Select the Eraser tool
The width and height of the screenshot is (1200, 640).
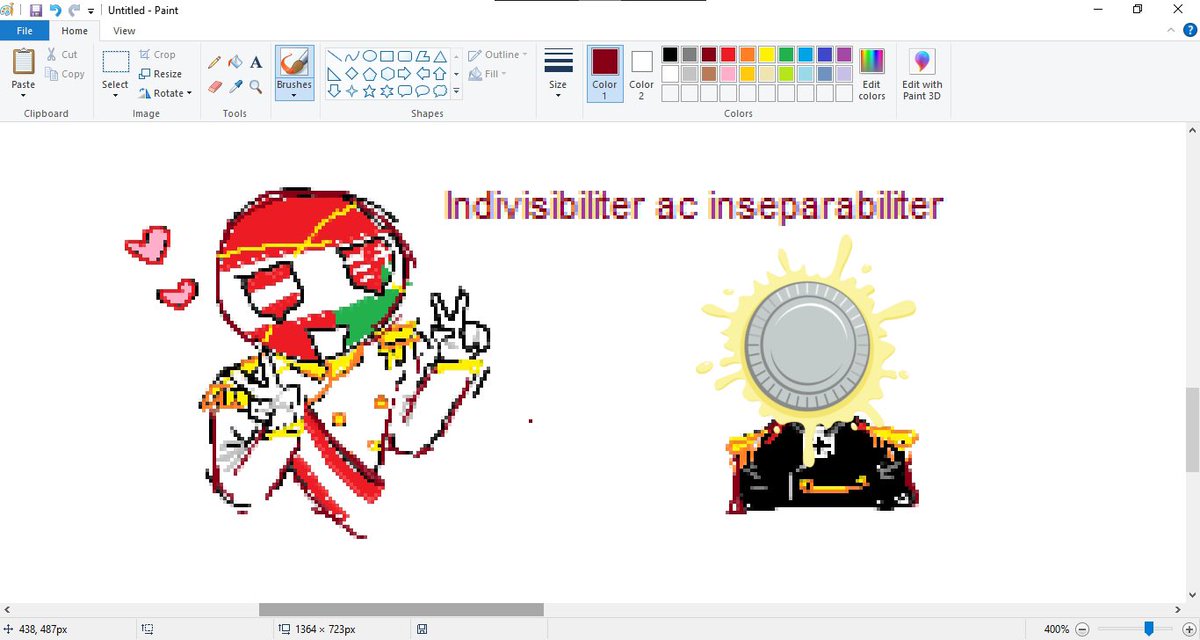[x=214, y=87]
